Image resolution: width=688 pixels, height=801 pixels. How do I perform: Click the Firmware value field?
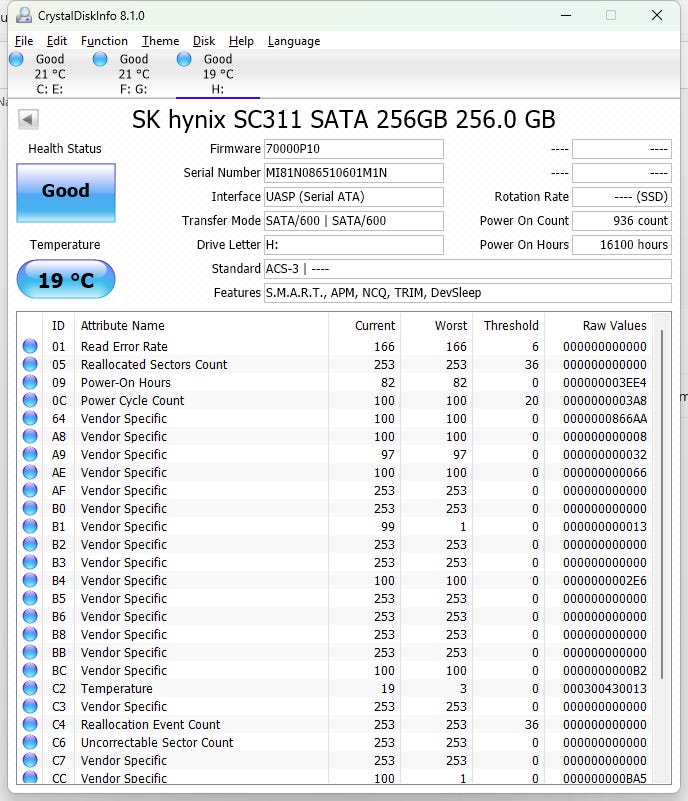[x=353, y=149]
